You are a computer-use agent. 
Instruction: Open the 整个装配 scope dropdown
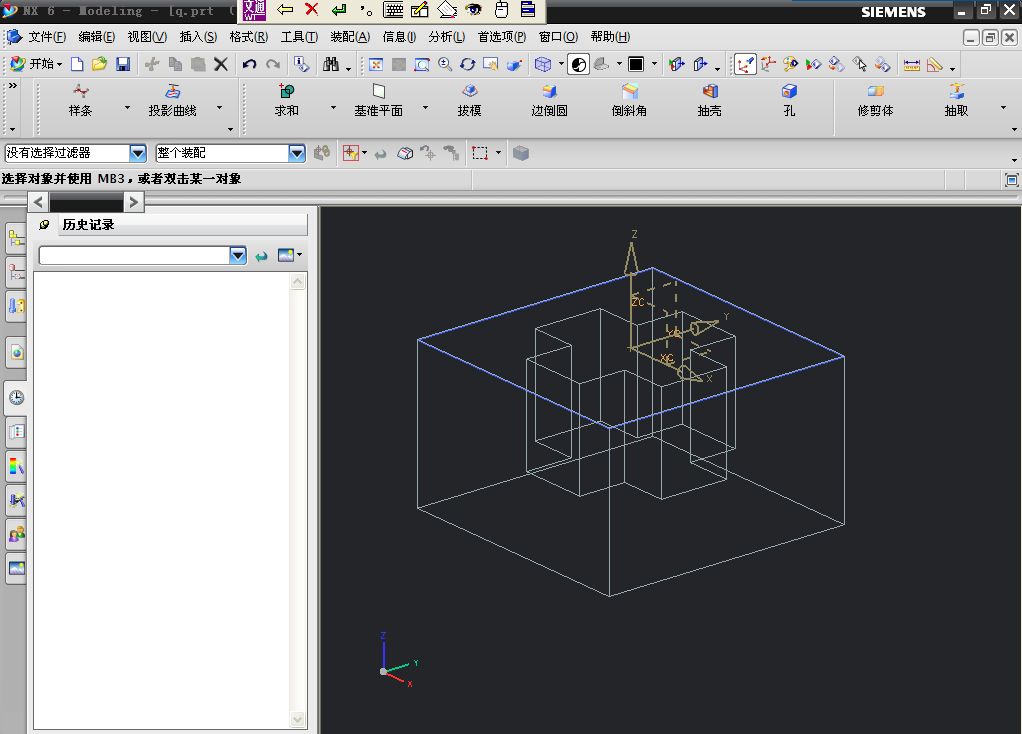click(x=297, y=153)
